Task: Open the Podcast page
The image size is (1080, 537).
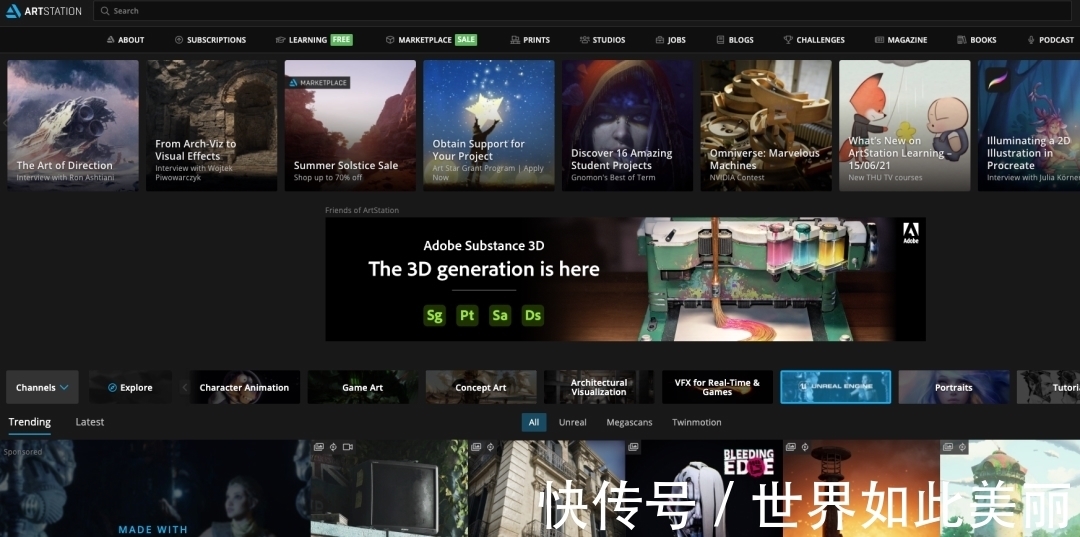Action: [1050, 40]
